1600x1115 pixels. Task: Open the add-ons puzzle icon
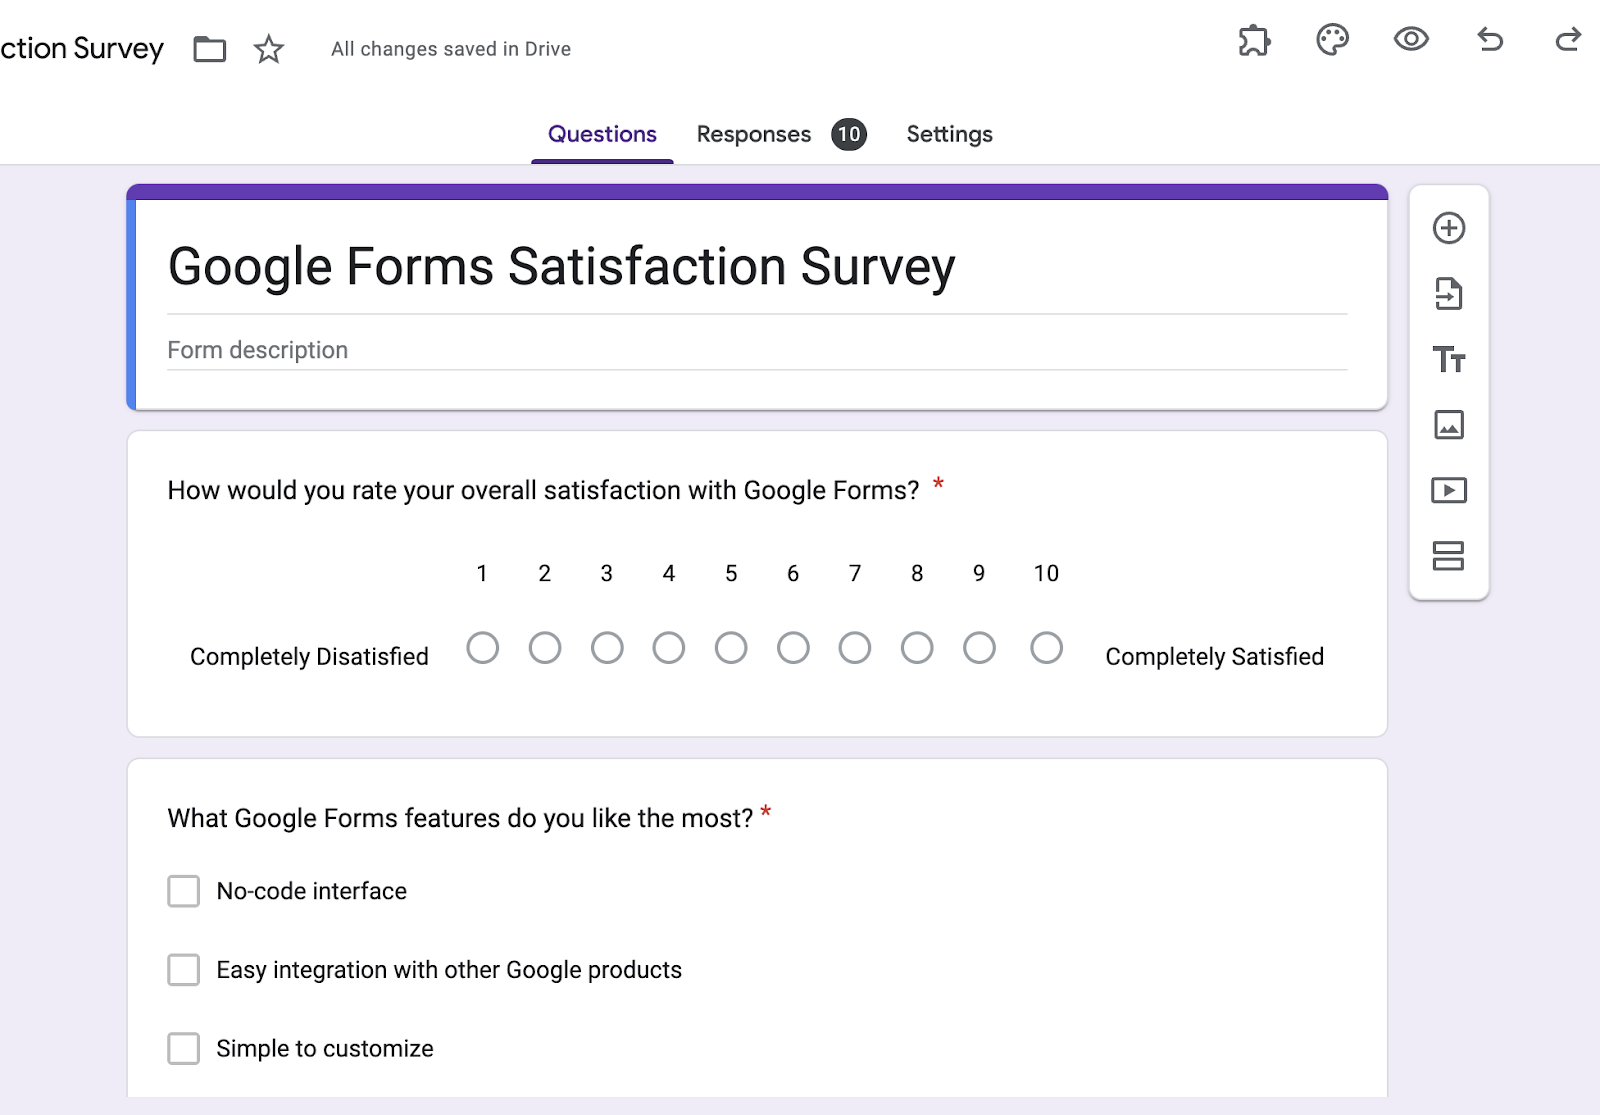coord(1254,41)
